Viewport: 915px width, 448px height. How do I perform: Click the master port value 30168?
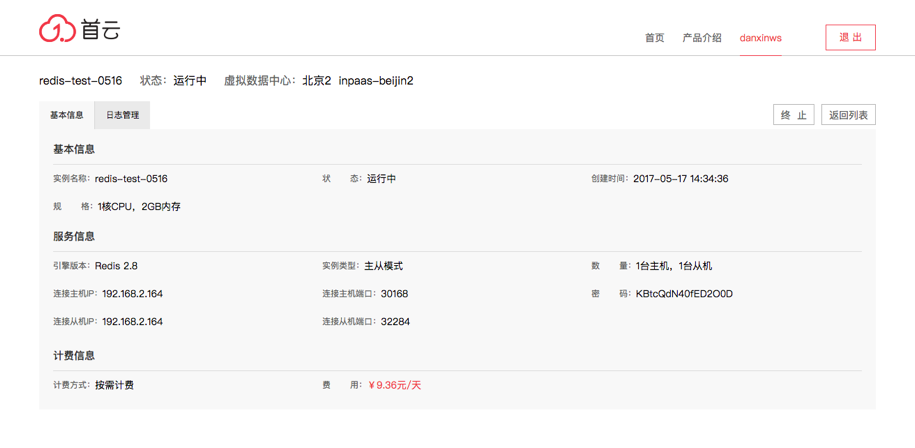(x=394, y=294)
